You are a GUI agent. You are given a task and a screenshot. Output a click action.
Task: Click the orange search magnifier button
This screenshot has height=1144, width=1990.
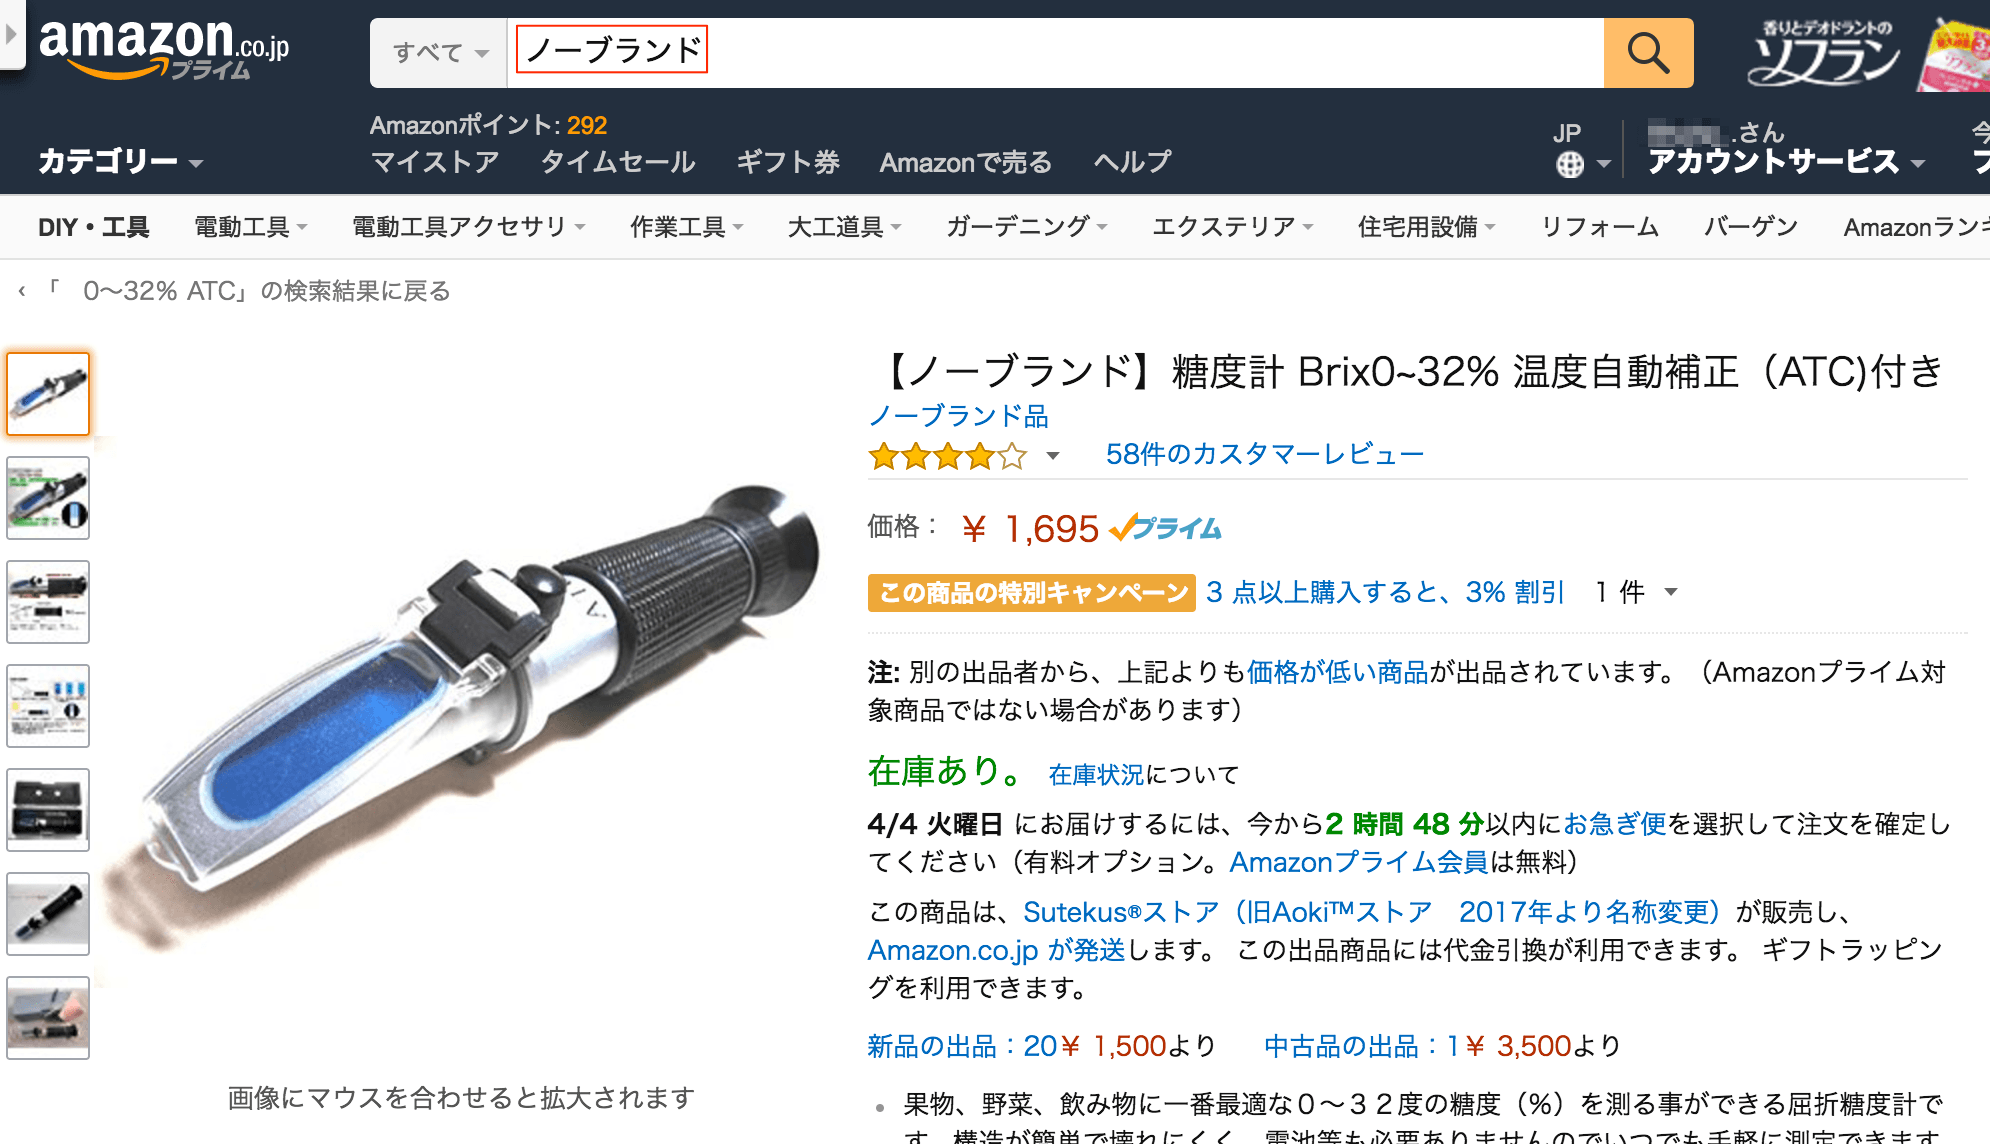coord(1648,52)
